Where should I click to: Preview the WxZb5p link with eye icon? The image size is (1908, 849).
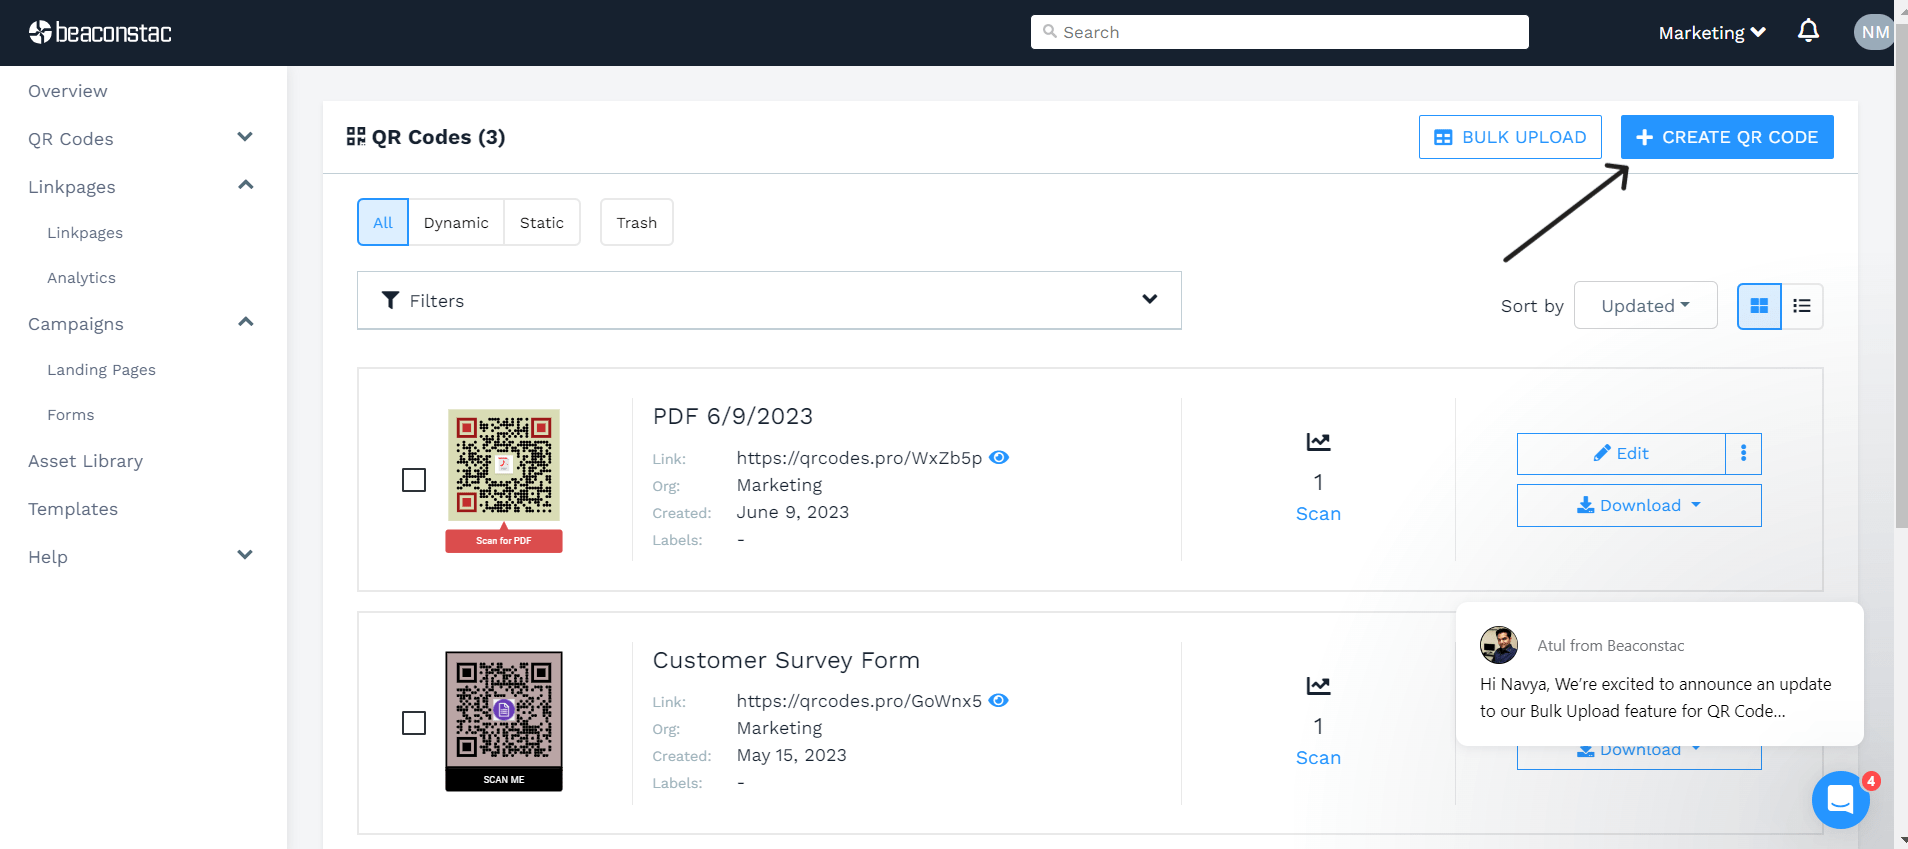click(999, 458)
